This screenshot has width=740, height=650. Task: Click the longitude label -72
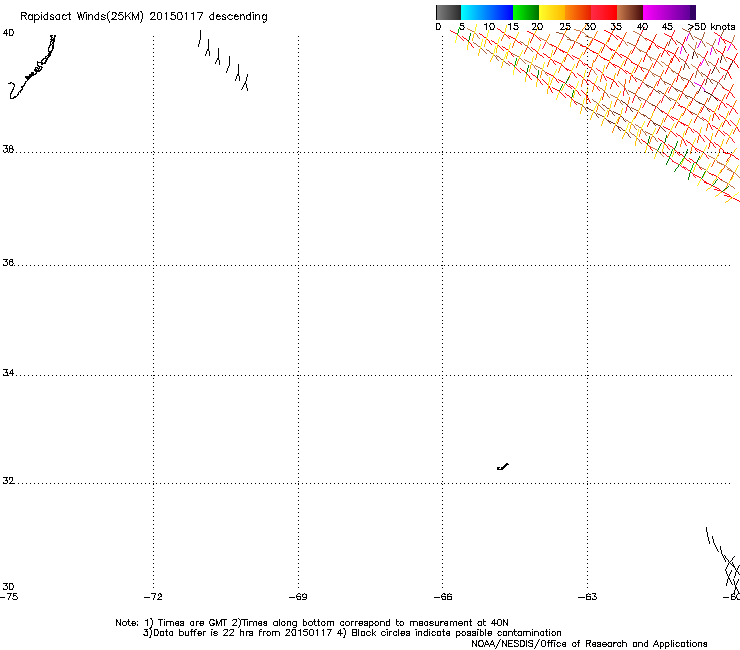(x=153, y=597)
